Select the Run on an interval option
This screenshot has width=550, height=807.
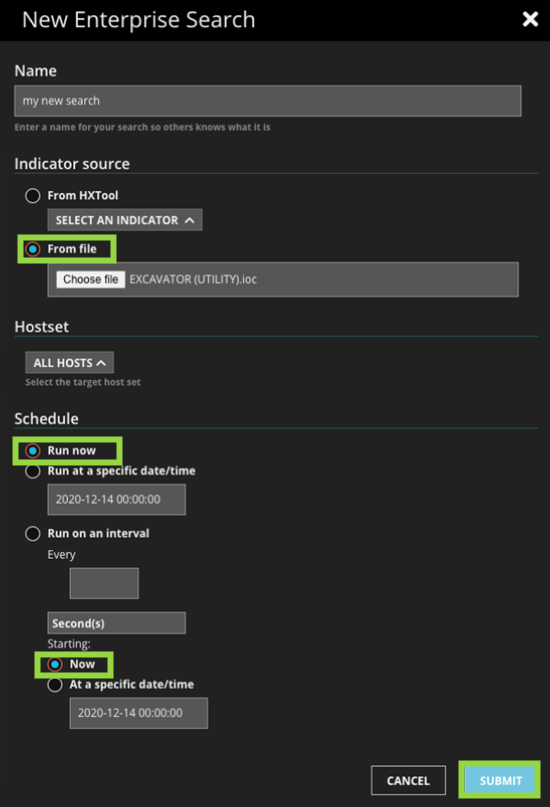click(33, 534)
